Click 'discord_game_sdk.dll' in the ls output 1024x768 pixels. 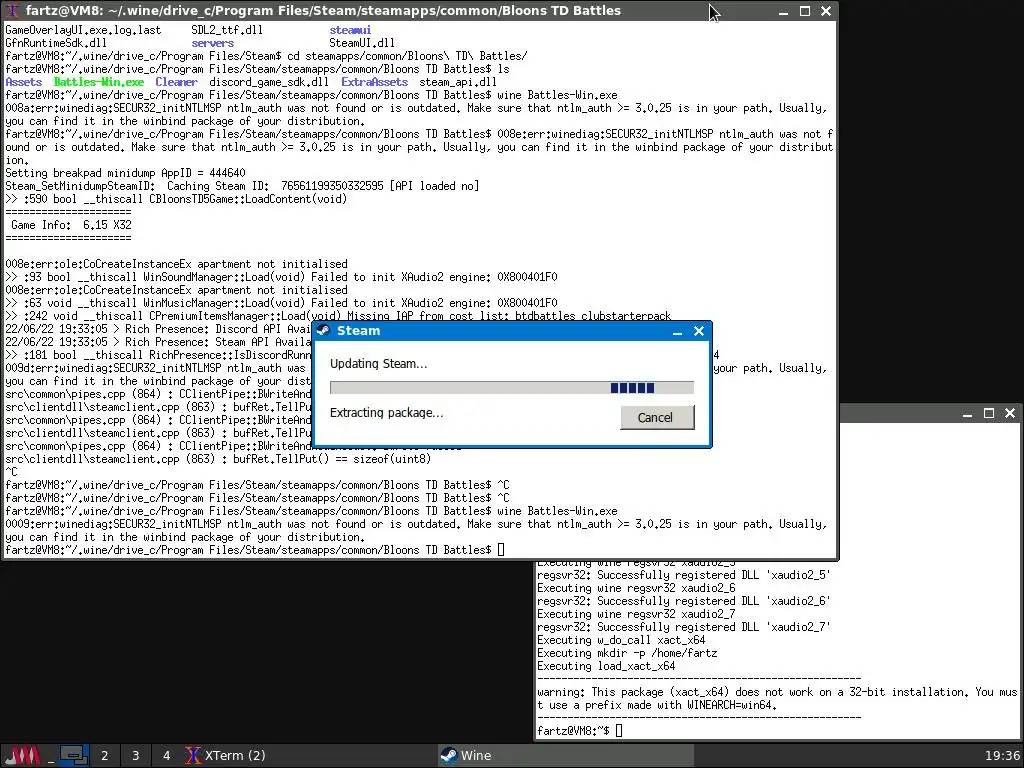[x=269, y=82]
